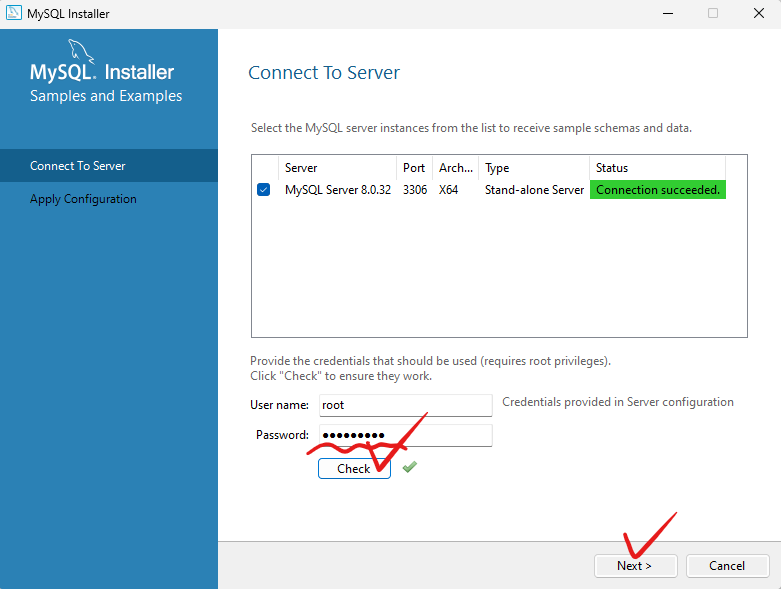781x589 pixels.
Task: Click the 'Stand-alone Server' type cell
Action: point(534,190)
